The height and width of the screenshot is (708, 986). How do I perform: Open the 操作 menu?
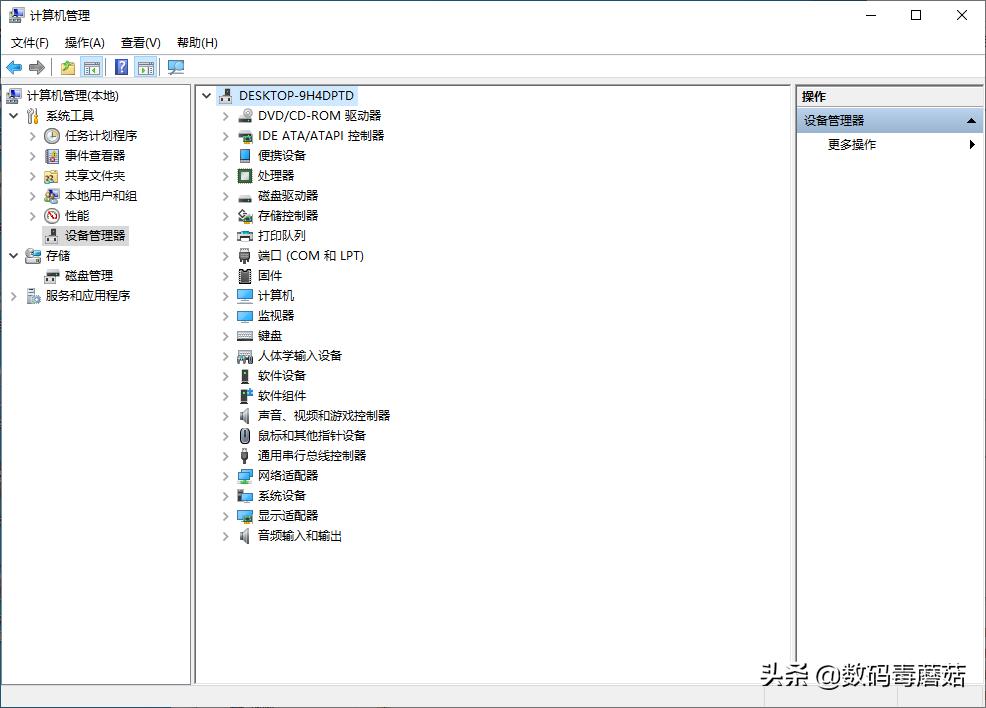[84, 42]
